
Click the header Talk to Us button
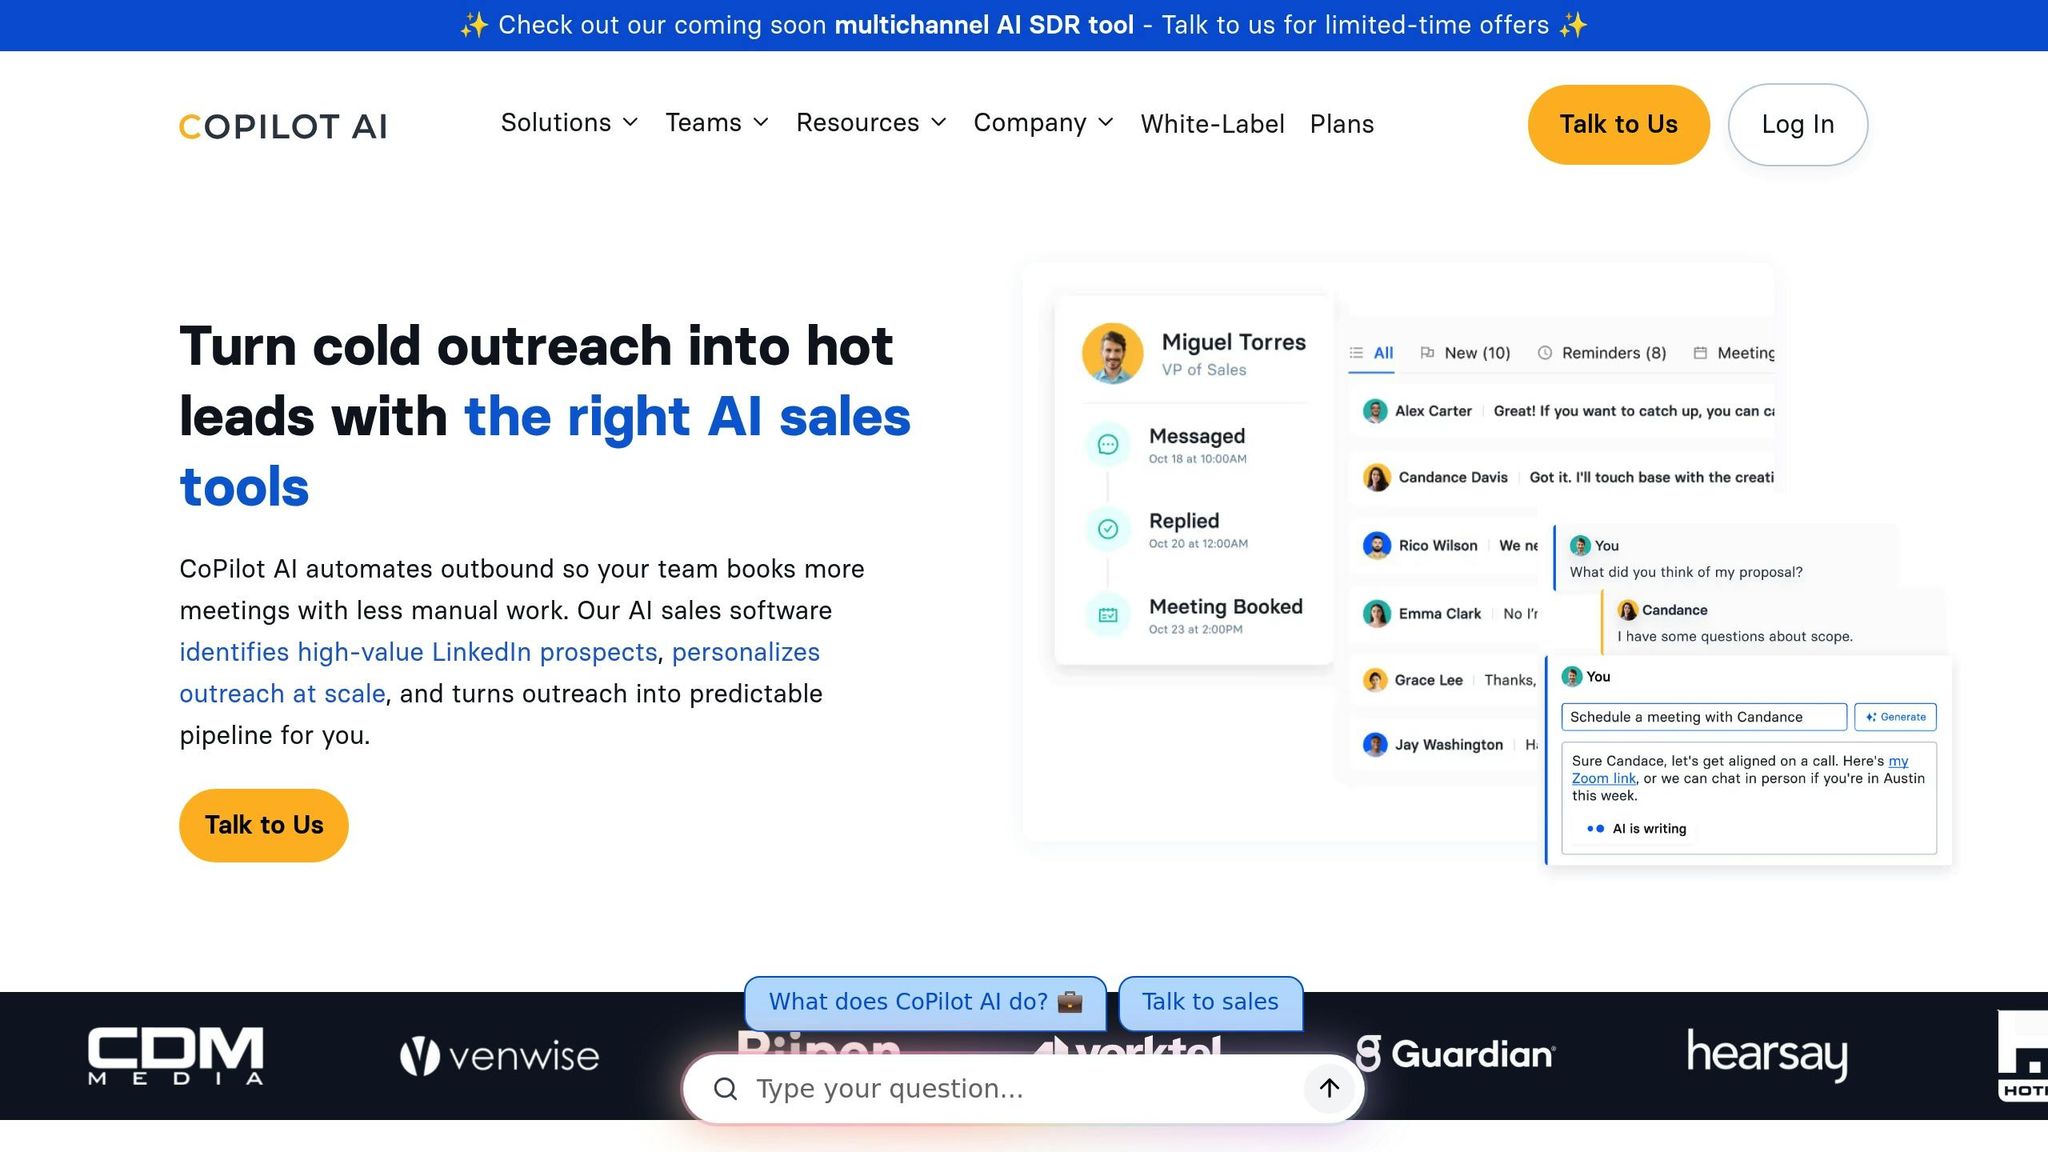1618,125
